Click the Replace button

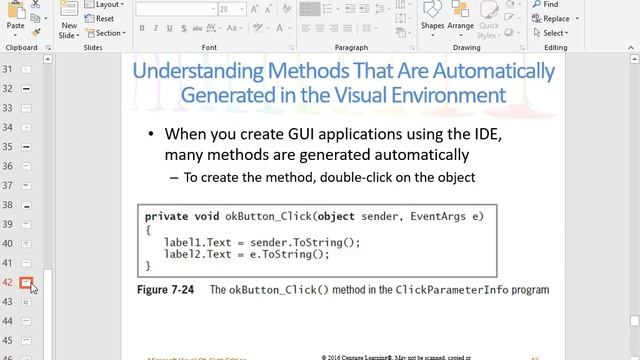[551, 19]
